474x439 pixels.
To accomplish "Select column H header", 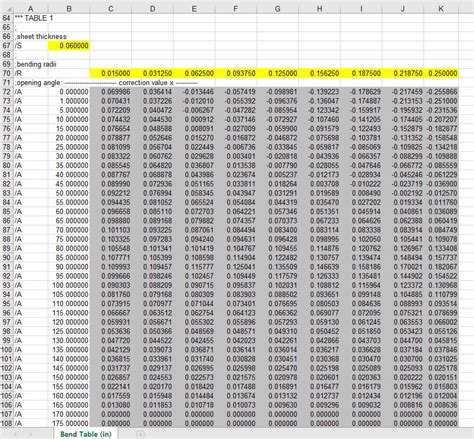I will [319, 9].
